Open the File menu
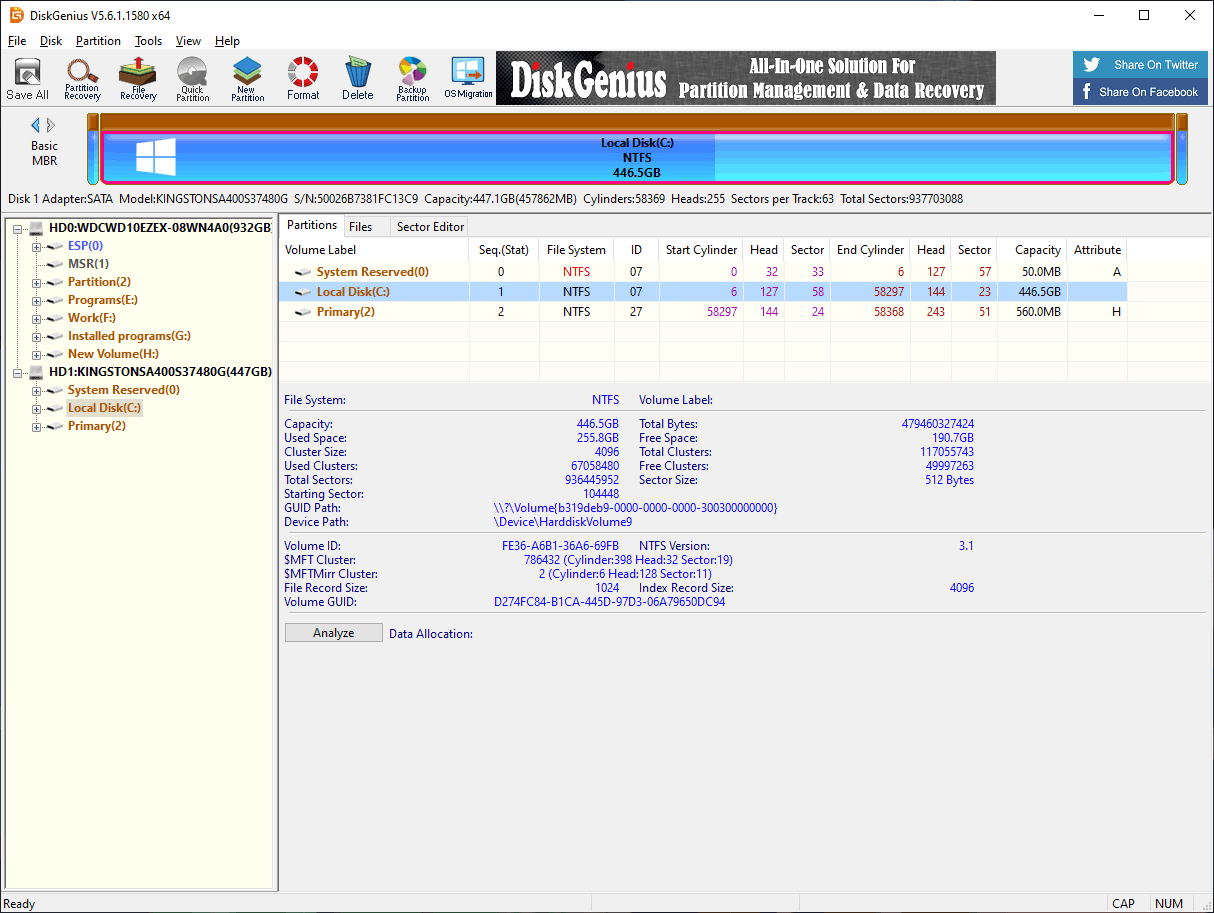This screenshot has height=913, width=1214. coord(17,41)
